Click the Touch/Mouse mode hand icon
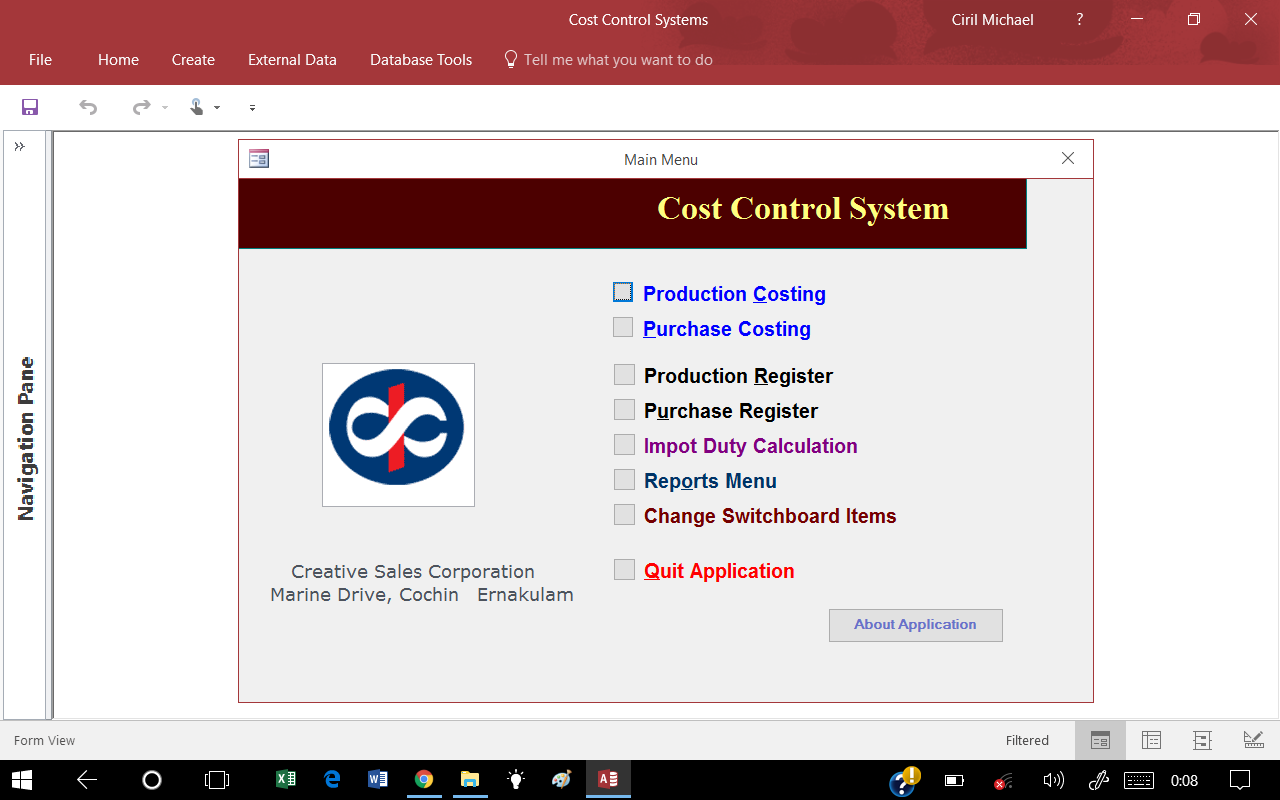This screenshot has width=1280, height=800. (x=197, y=107)
